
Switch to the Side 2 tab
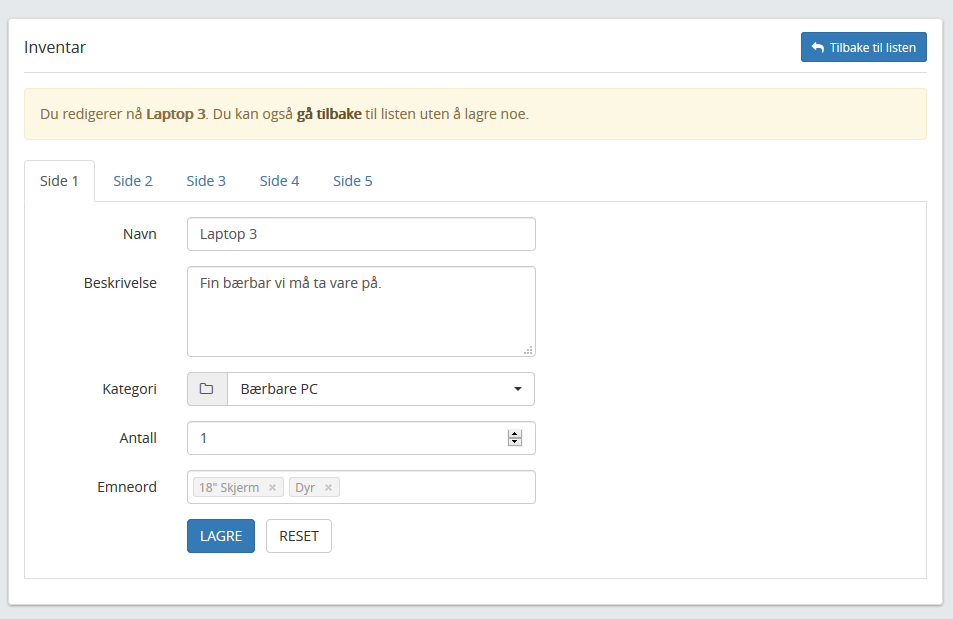pos(133,181)
